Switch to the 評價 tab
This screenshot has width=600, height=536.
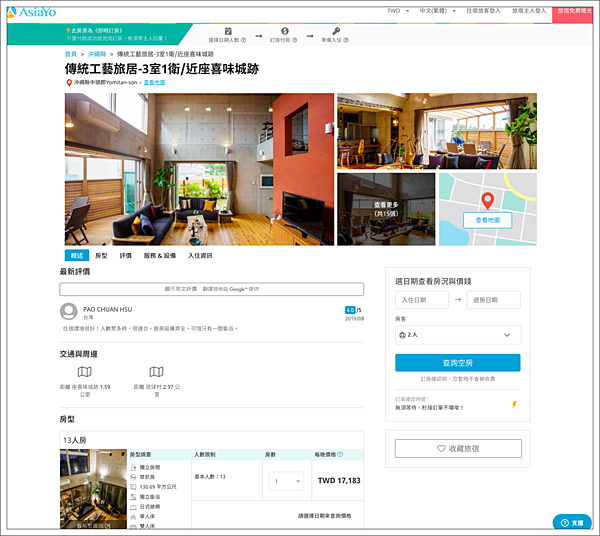pyautogui.click(x=126, y=256)
